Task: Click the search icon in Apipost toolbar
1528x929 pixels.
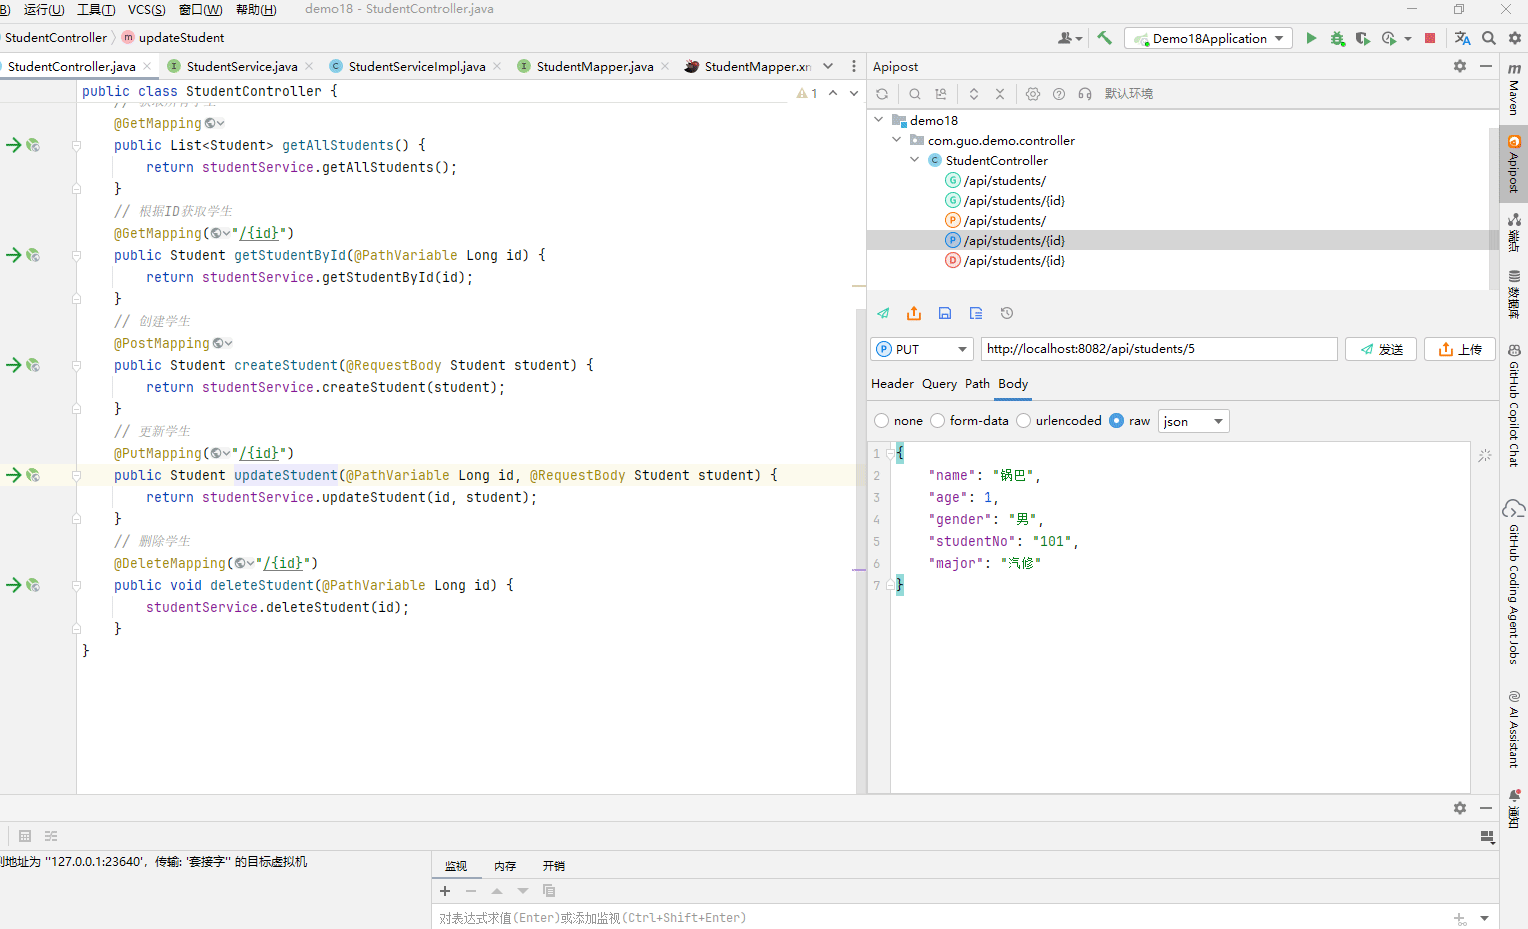Action: coord(915,94)
